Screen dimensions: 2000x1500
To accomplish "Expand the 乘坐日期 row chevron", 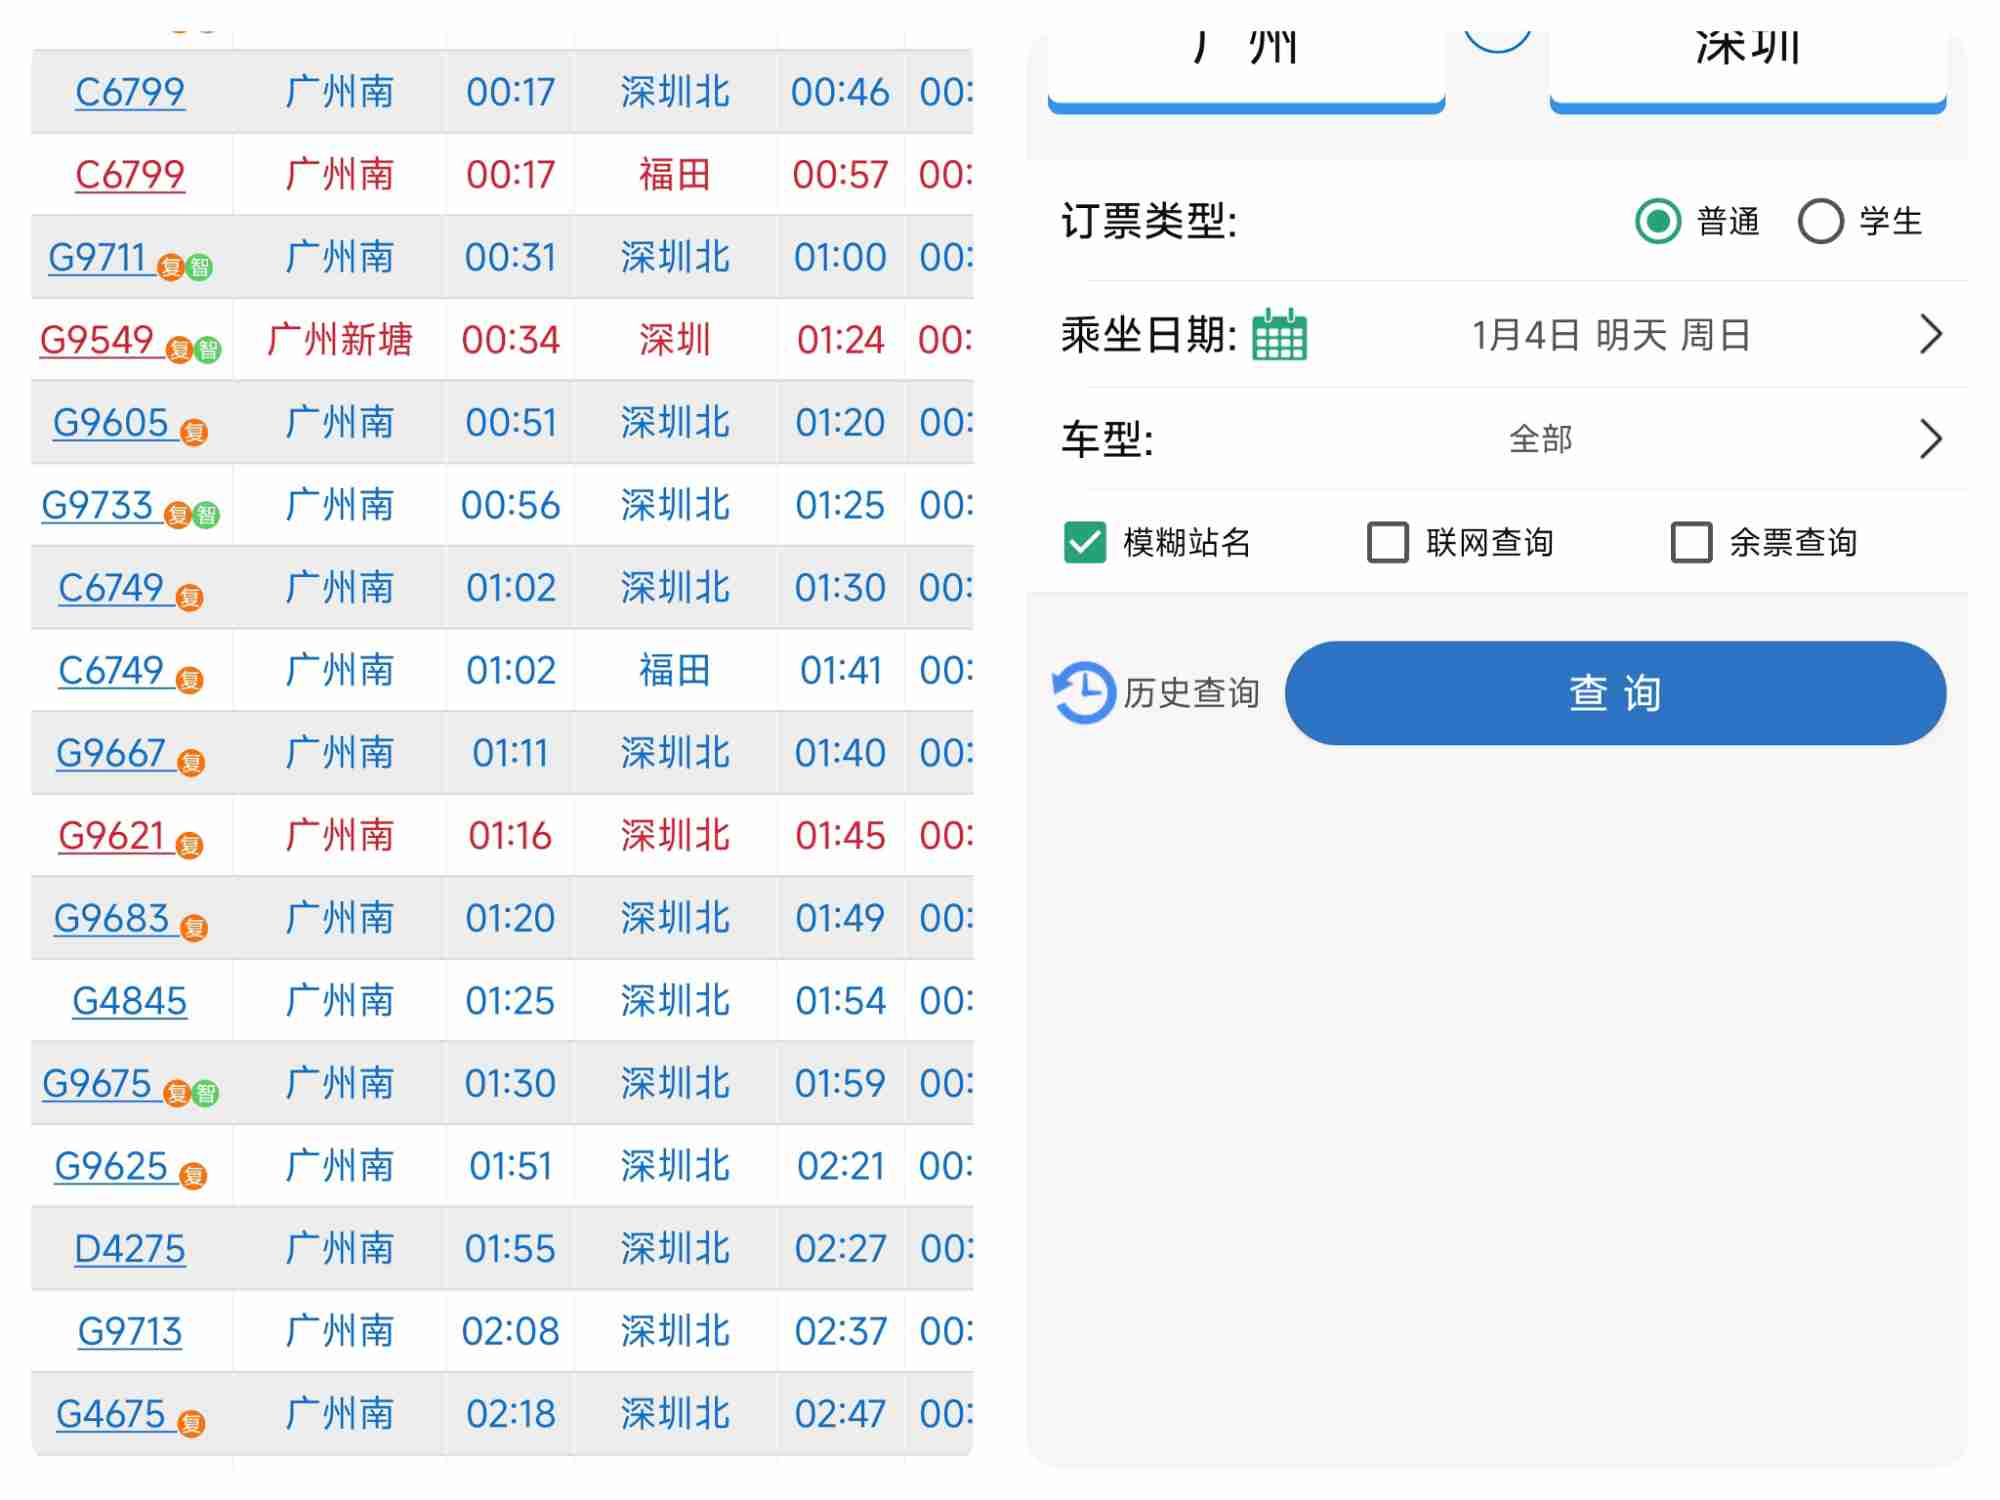I will pos(1931,335).
